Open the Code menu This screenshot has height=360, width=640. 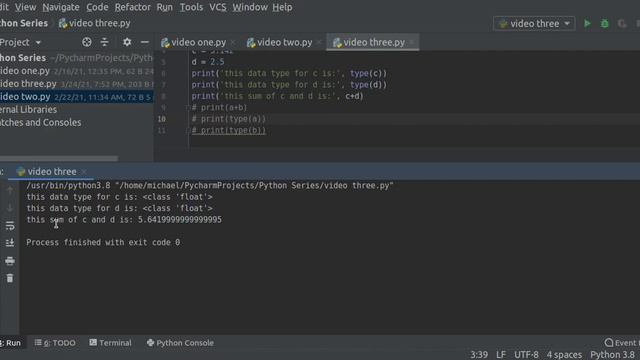tap(97, 7)
